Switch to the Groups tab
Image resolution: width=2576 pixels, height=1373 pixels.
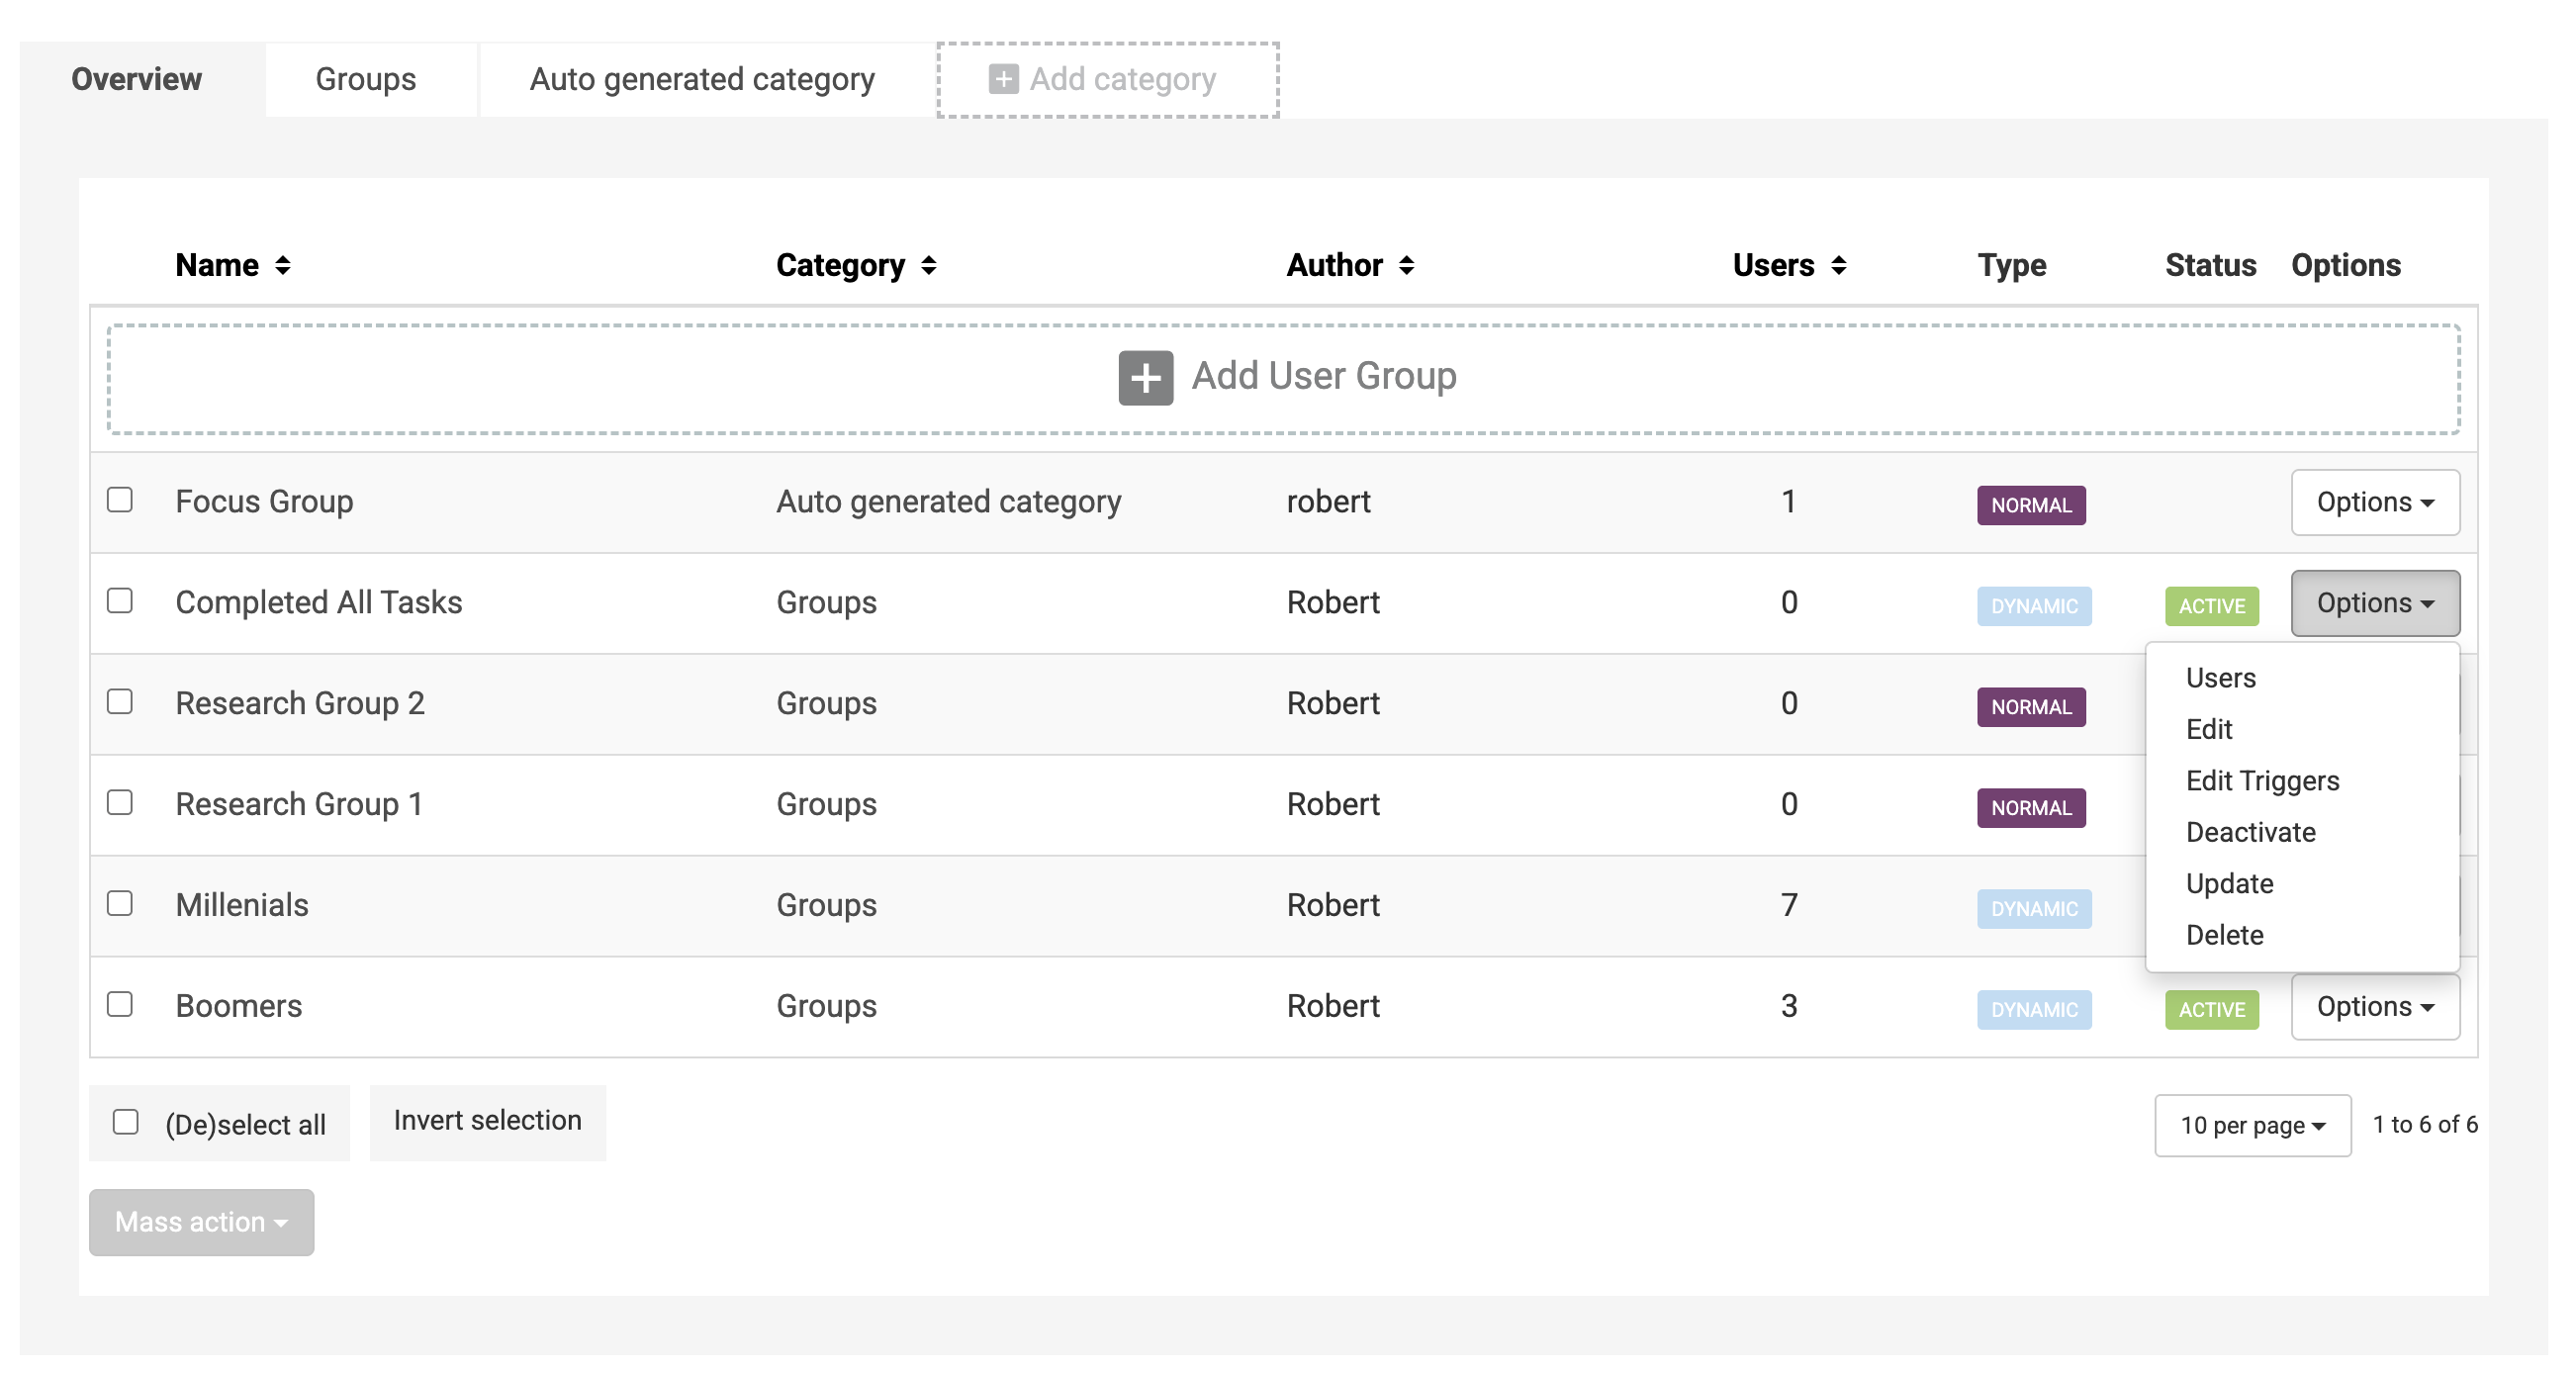pyautogui.click(x=365, y=79)
